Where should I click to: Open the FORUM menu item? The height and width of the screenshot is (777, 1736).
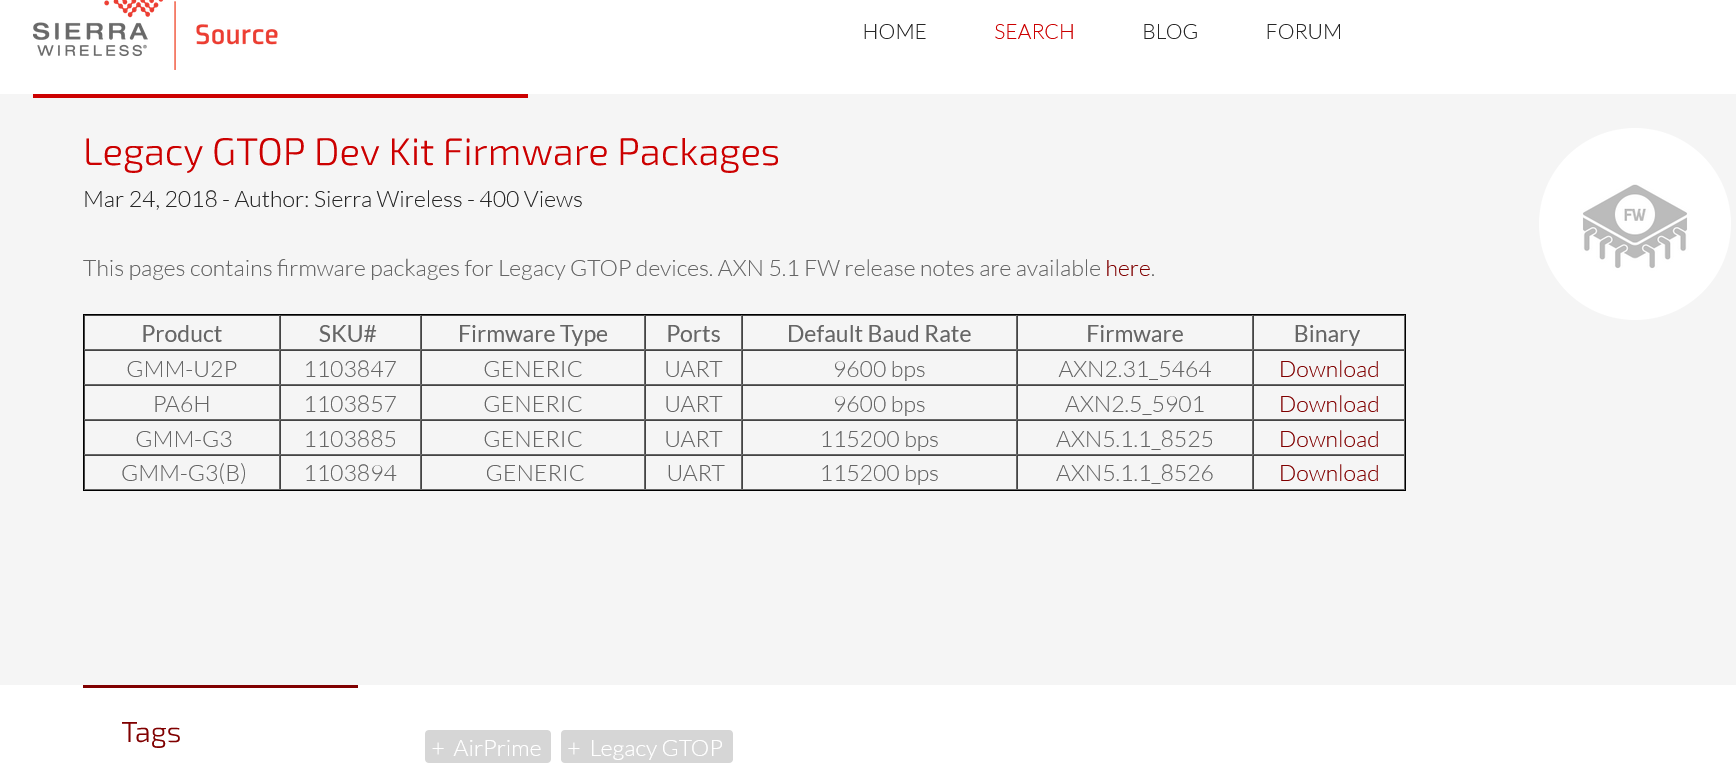pos(1302,32)
